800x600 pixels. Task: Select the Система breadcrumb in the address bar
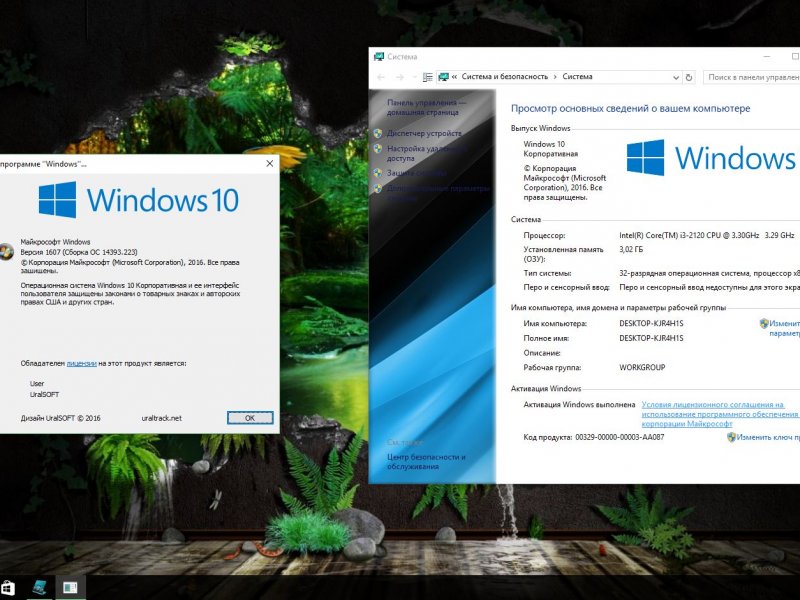(577, 77)
